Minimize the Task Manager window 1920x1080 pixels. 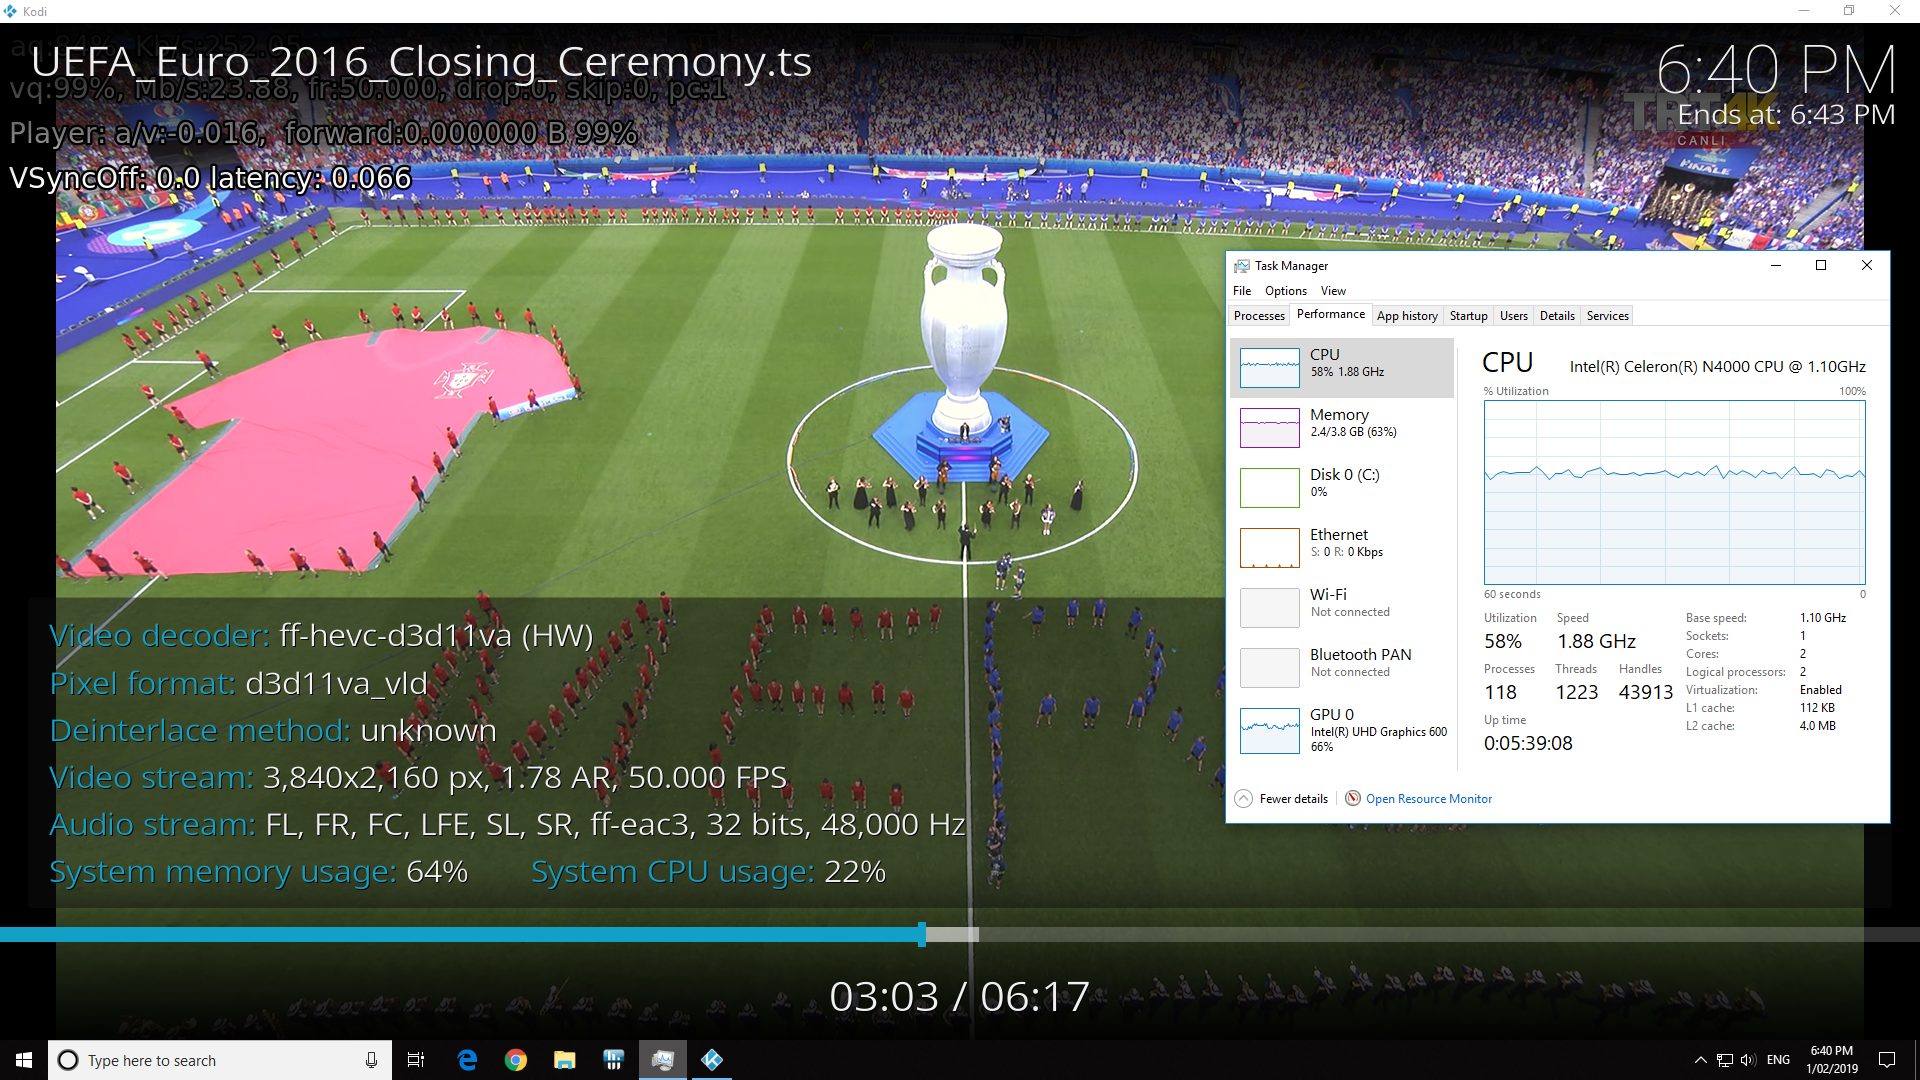click(x=1776, y=266)
